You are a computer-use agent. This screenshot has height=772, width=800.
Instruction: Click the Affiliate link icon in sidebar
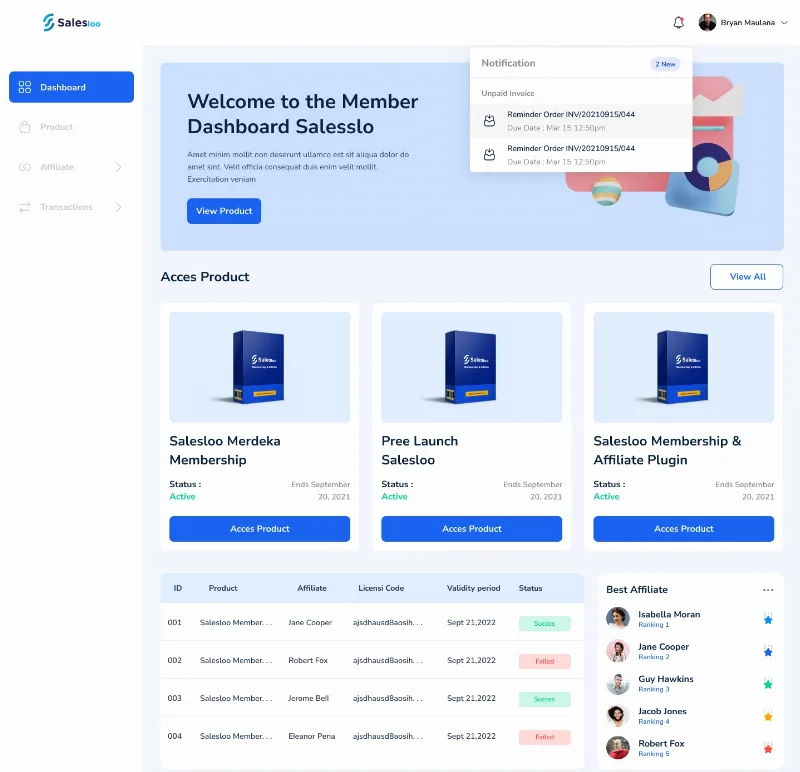[24, 167]
